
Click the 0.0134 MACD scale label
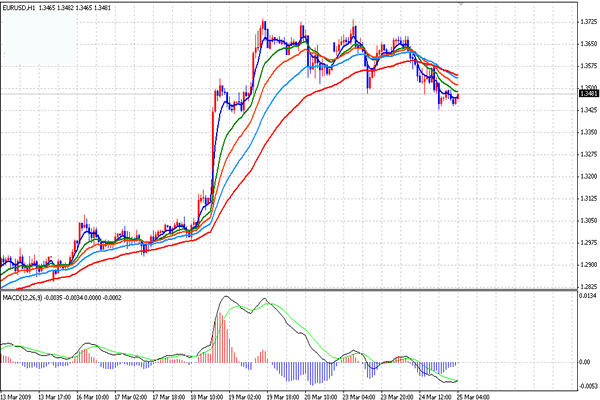589,296
